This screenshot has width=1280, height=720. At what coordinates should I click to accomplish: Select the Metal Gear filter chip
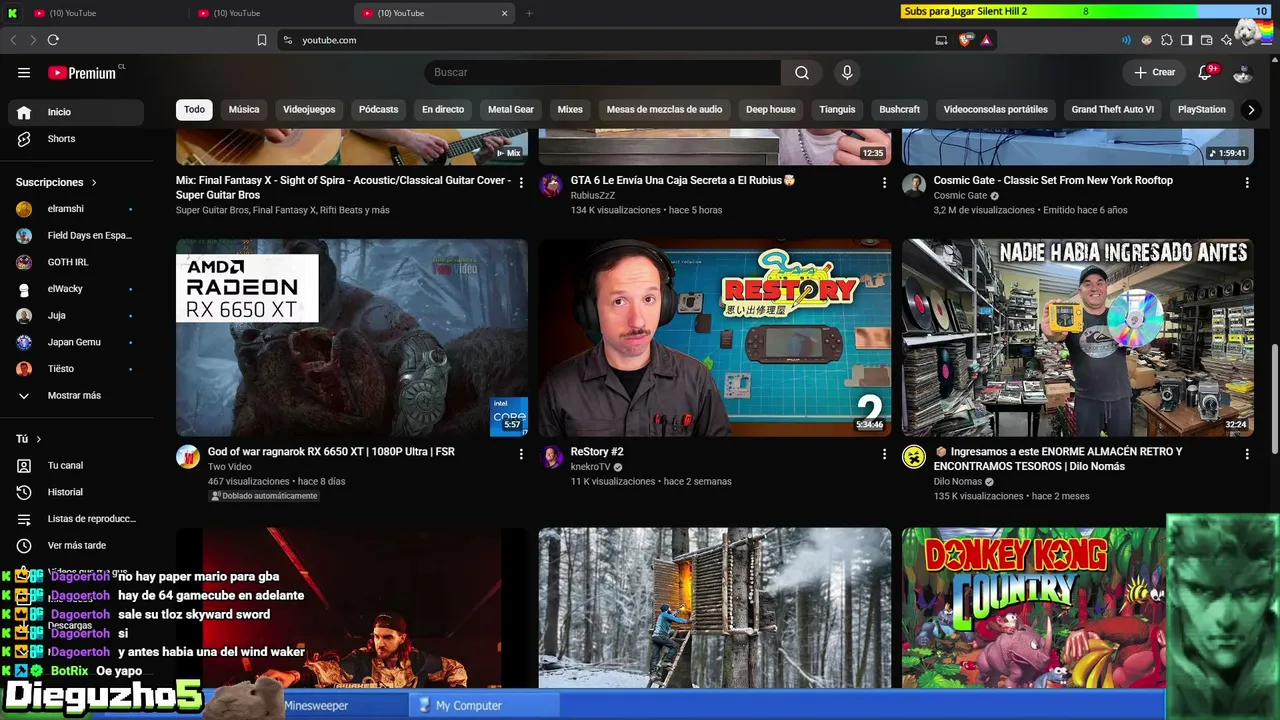(511, 110)
